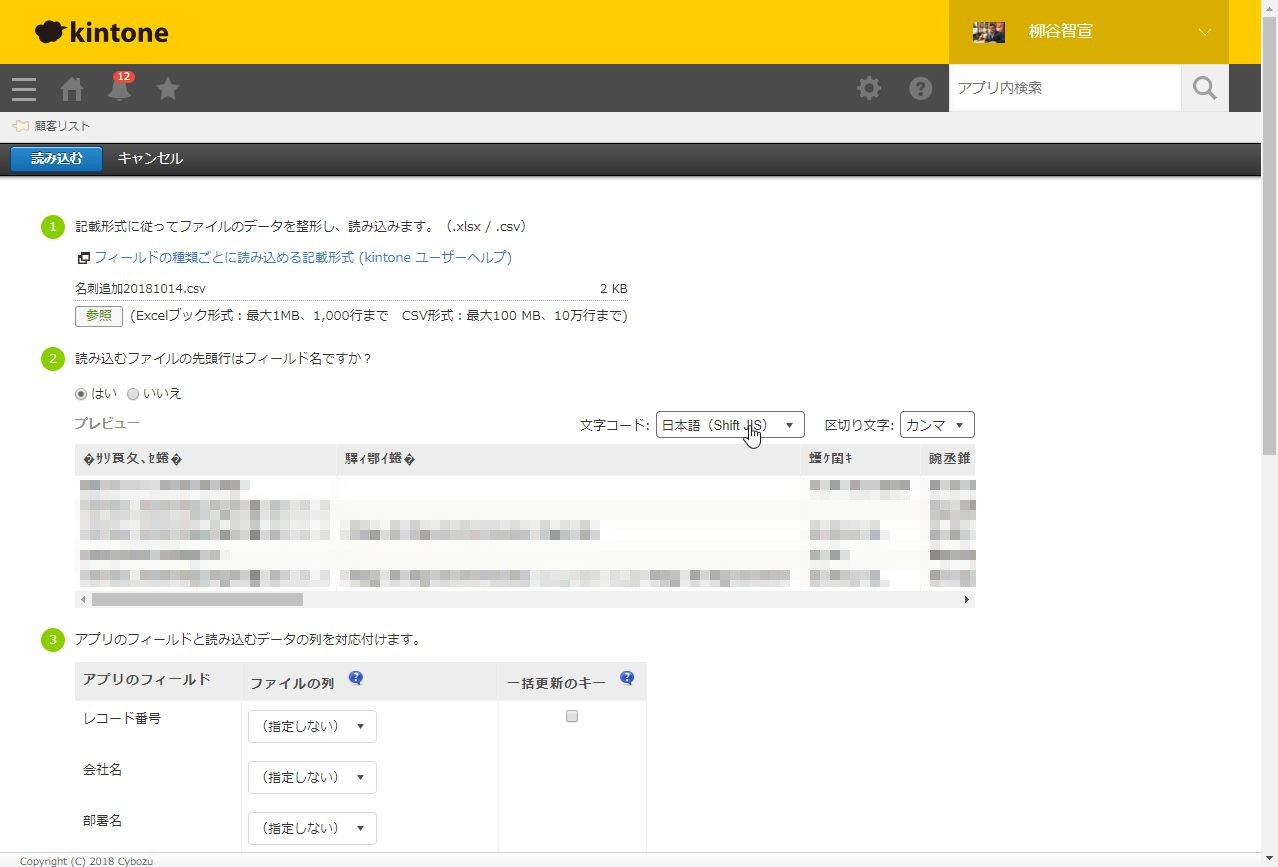Screen dimensions: 1278x867
Task: Go to the kintone home portal icon
Action: point(72,89)
